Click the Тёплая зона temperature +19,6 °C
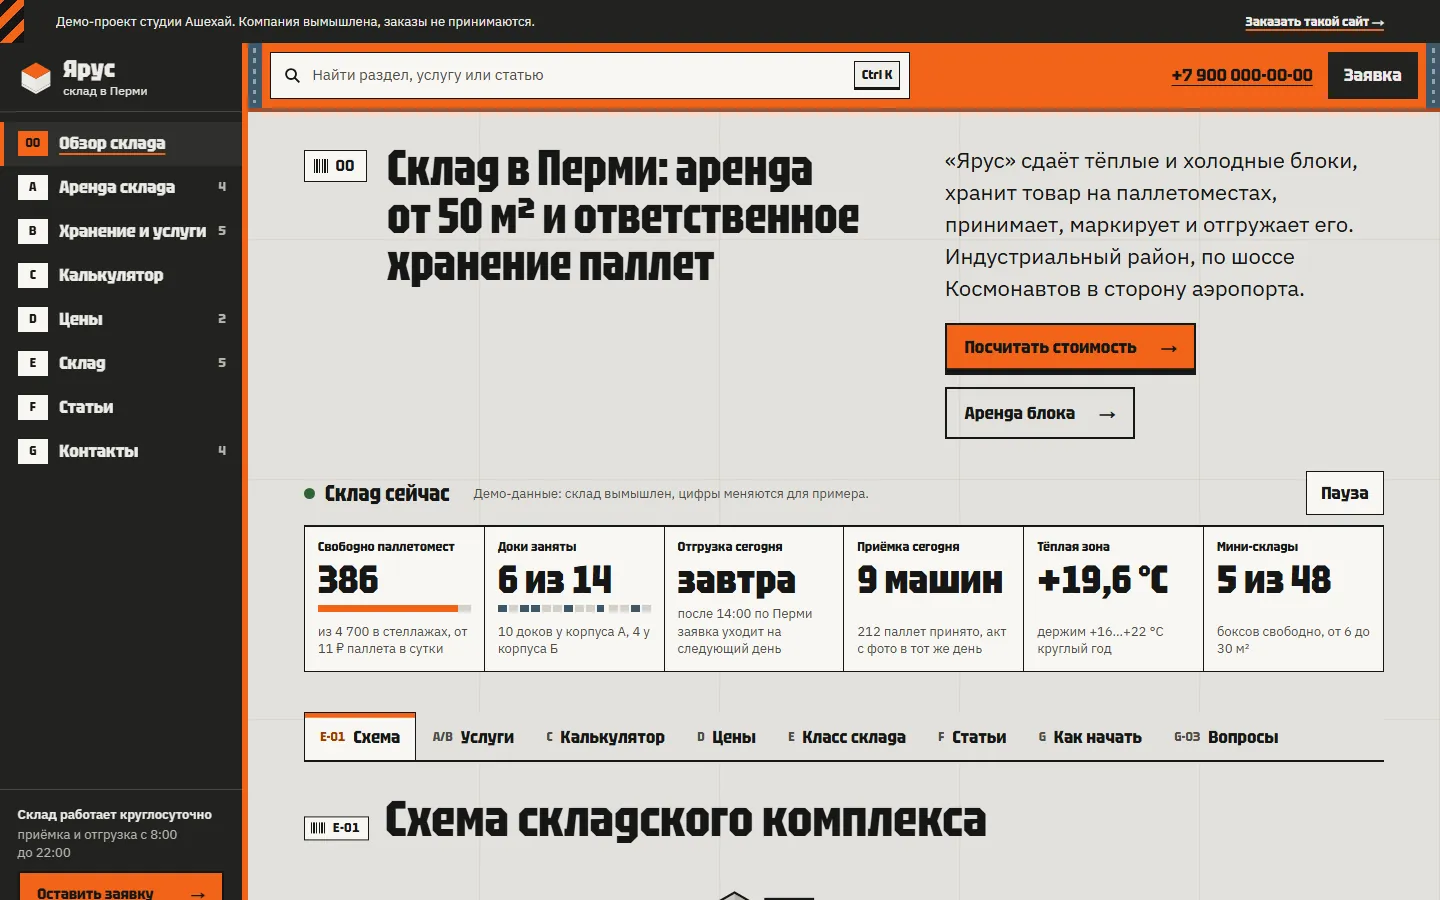 pyautogui.click(x=1103, y=580)
